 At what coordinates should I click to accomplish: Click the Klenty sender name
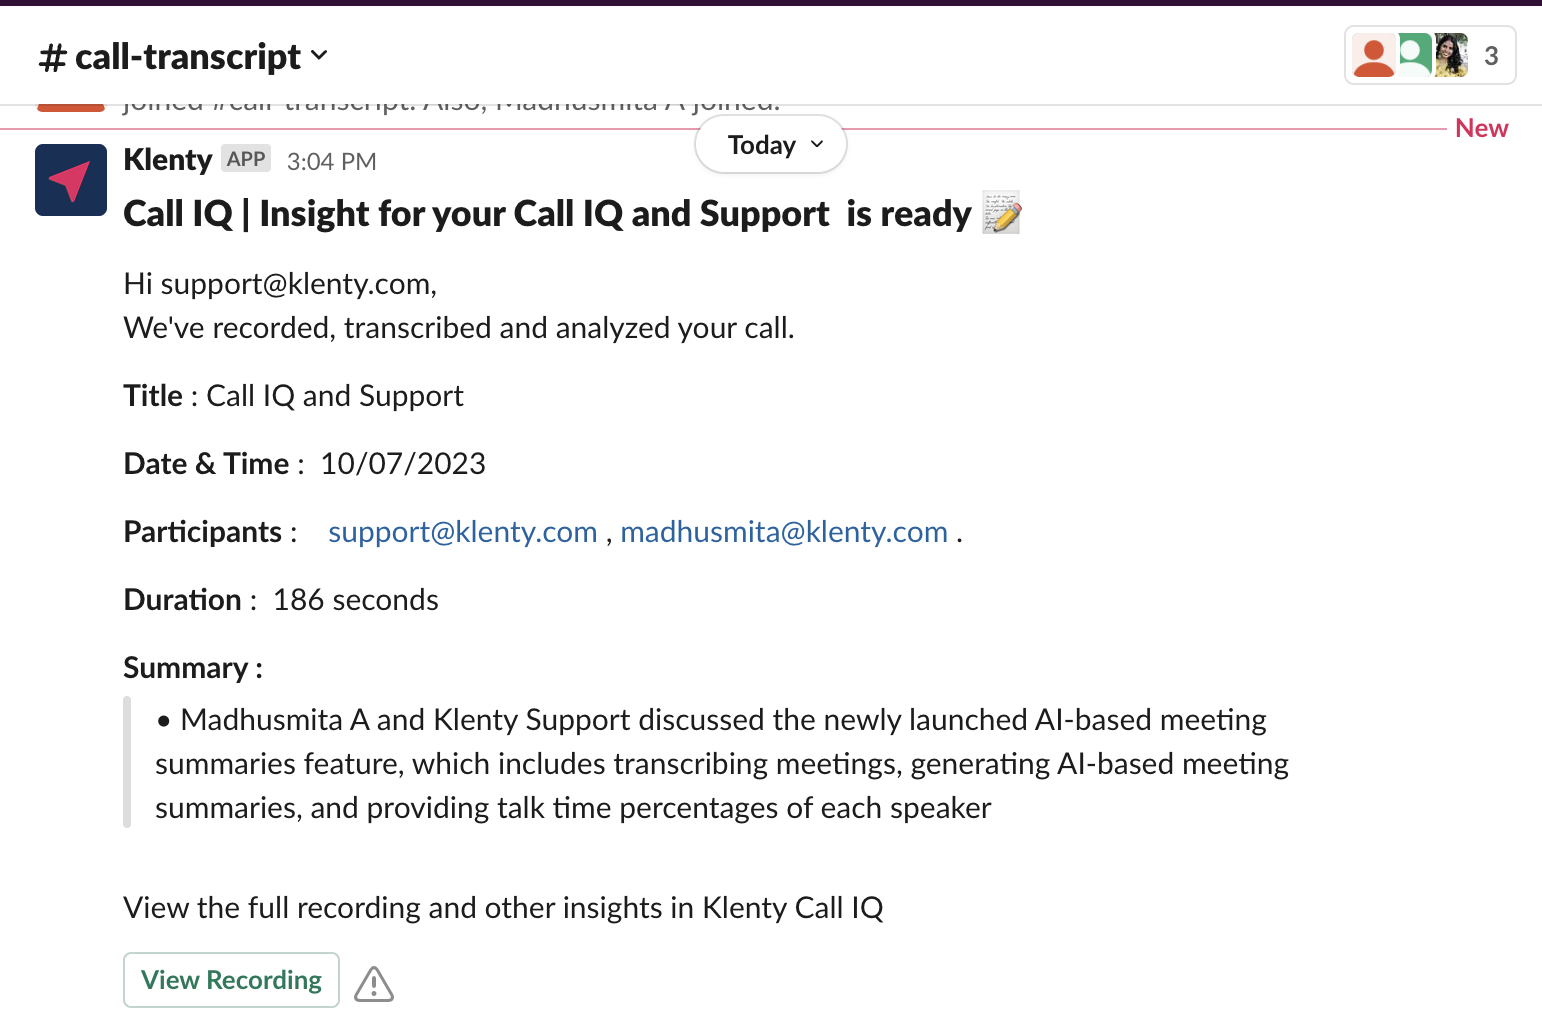click(167, 160)
